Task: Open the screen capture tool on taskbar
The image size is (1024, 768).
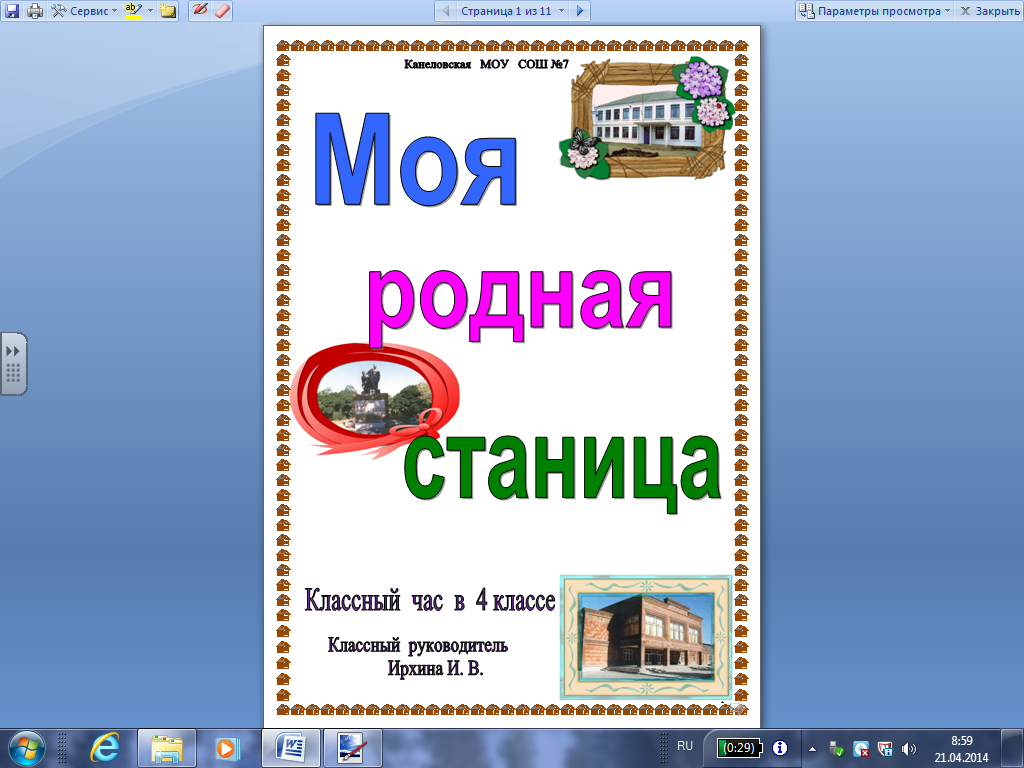Action: tap(353, 748)
